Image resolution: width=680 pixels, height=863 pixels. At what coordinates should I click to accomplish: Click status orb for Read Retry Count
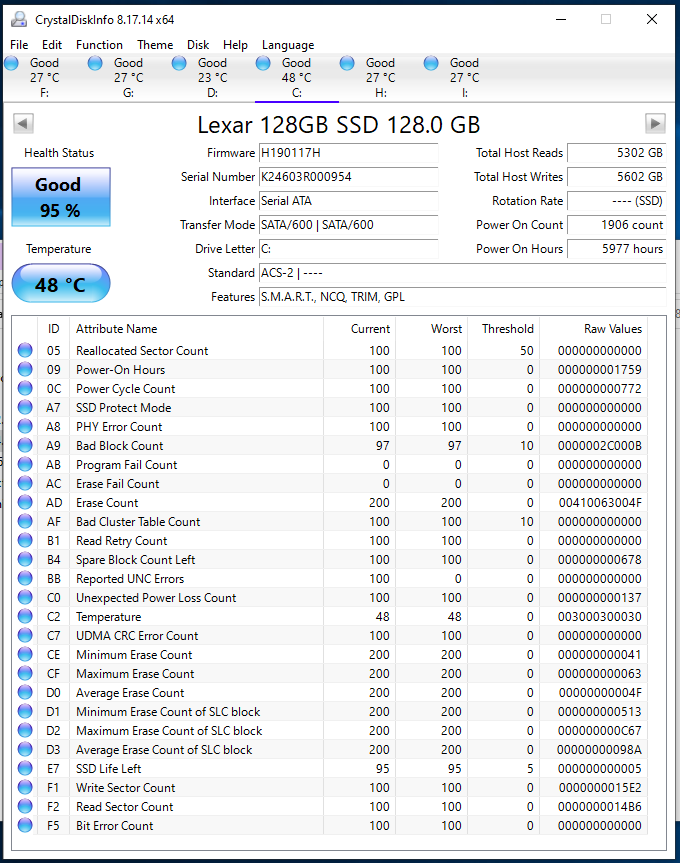pyautogui.click(x=25, y=540)
